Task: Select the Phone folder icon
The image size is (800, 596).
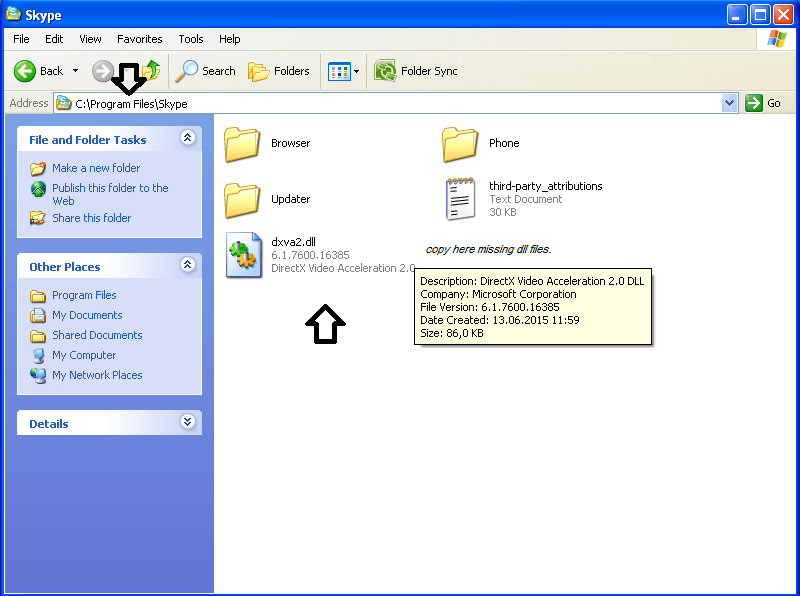Action: (460, 144)
